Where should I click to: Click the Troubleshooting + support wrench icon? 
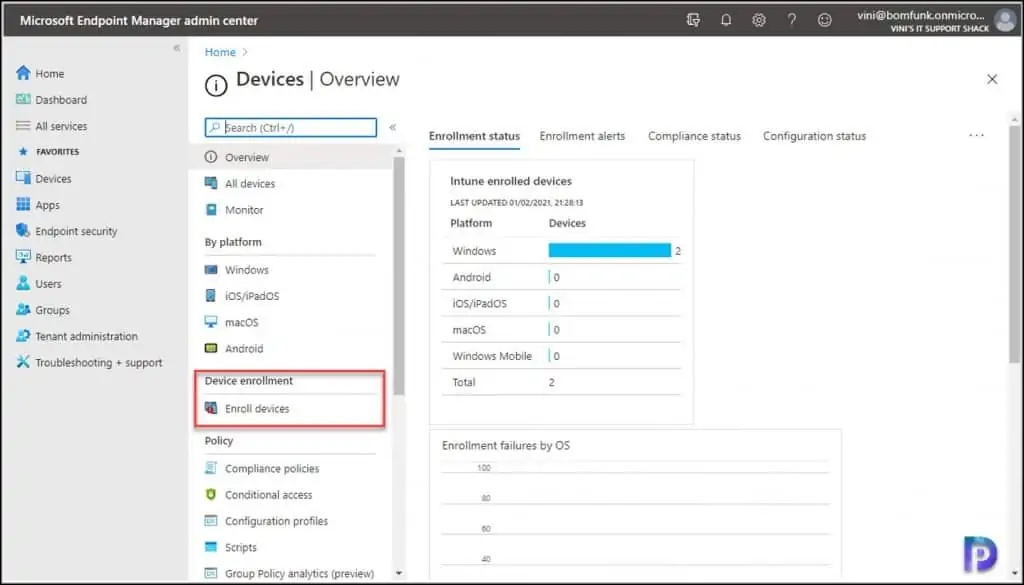[23, 362]
